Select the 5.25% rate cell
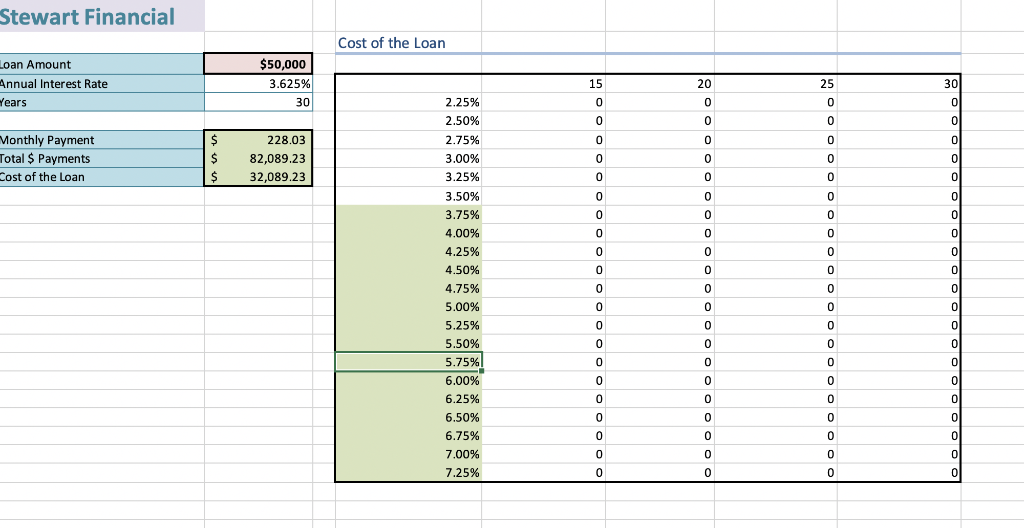1024x528 pixels. pyautogui.click(x=409, y=325)
